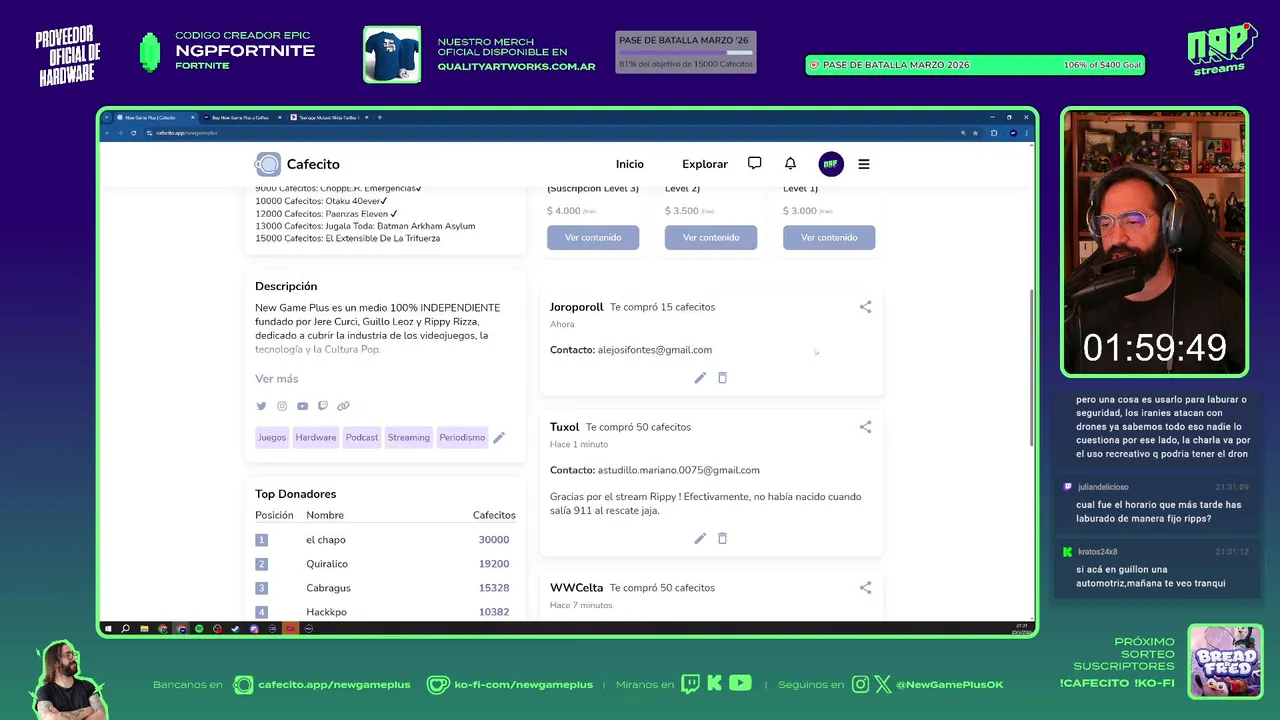This screenshot has width=1280, height=720.
Task: Select the Podcast tag
Action: tap(362, 437)
